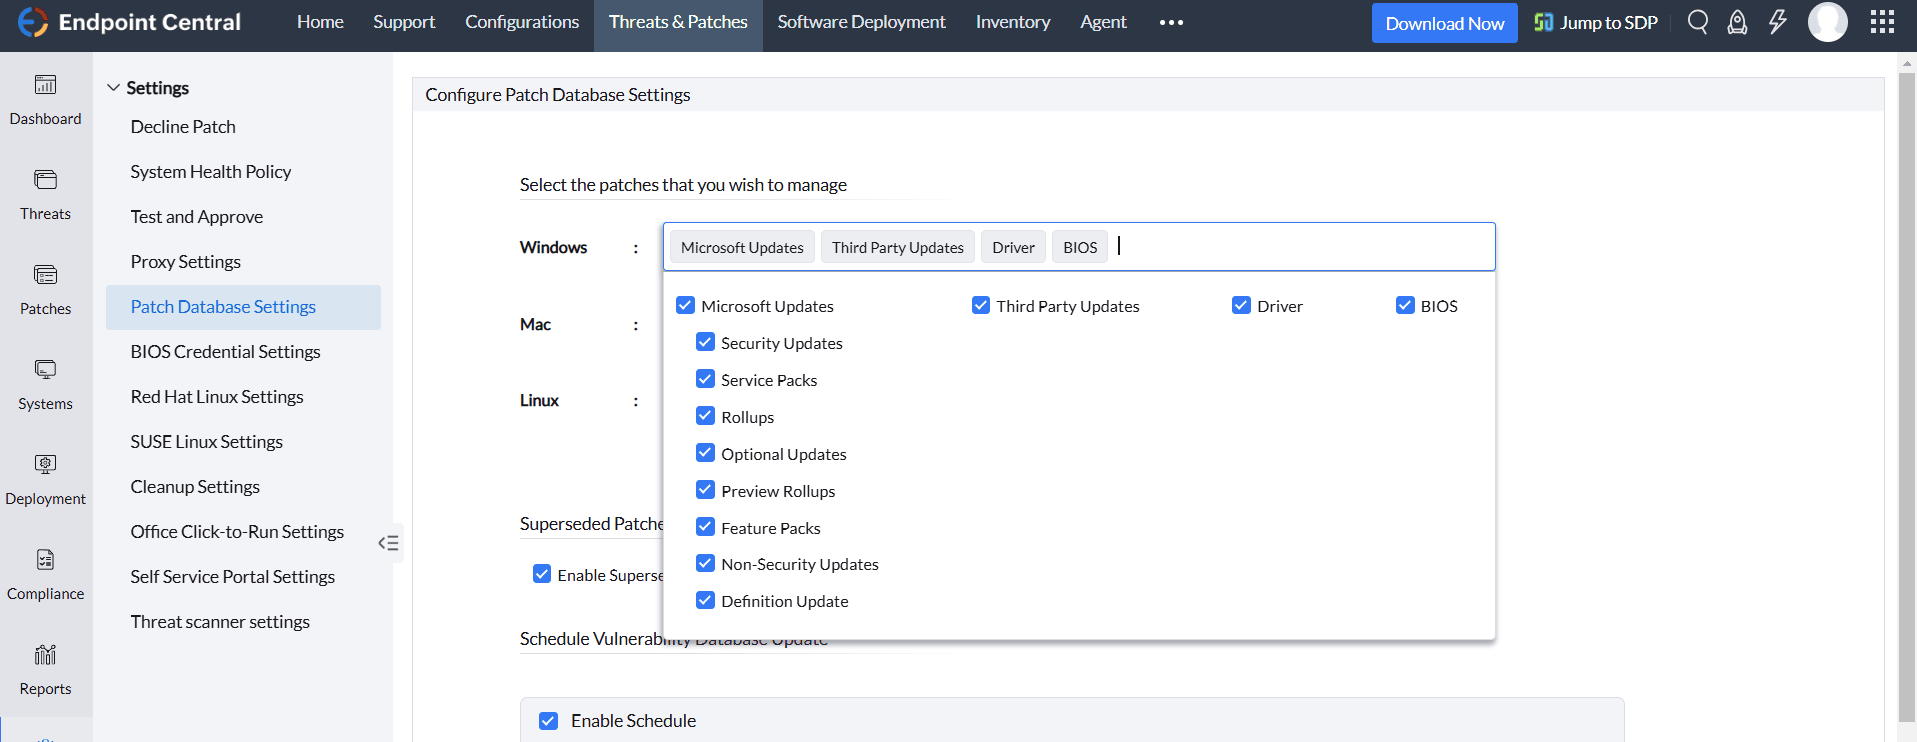Open Proxy Settings in the sidebar

click(x=185, y=262)
